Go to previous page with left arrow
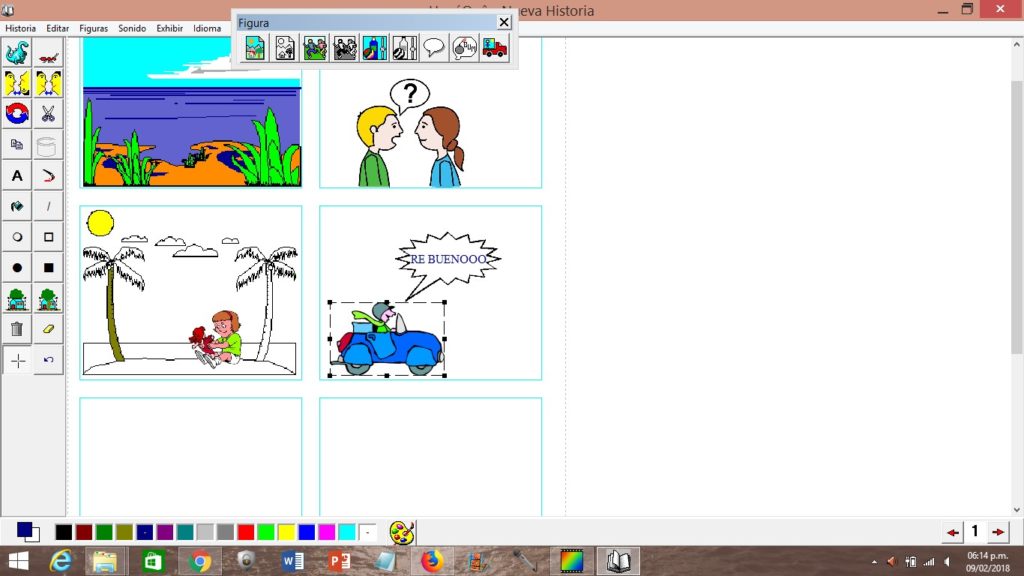This screenshot has height=576, width=1024. (953, 532)
